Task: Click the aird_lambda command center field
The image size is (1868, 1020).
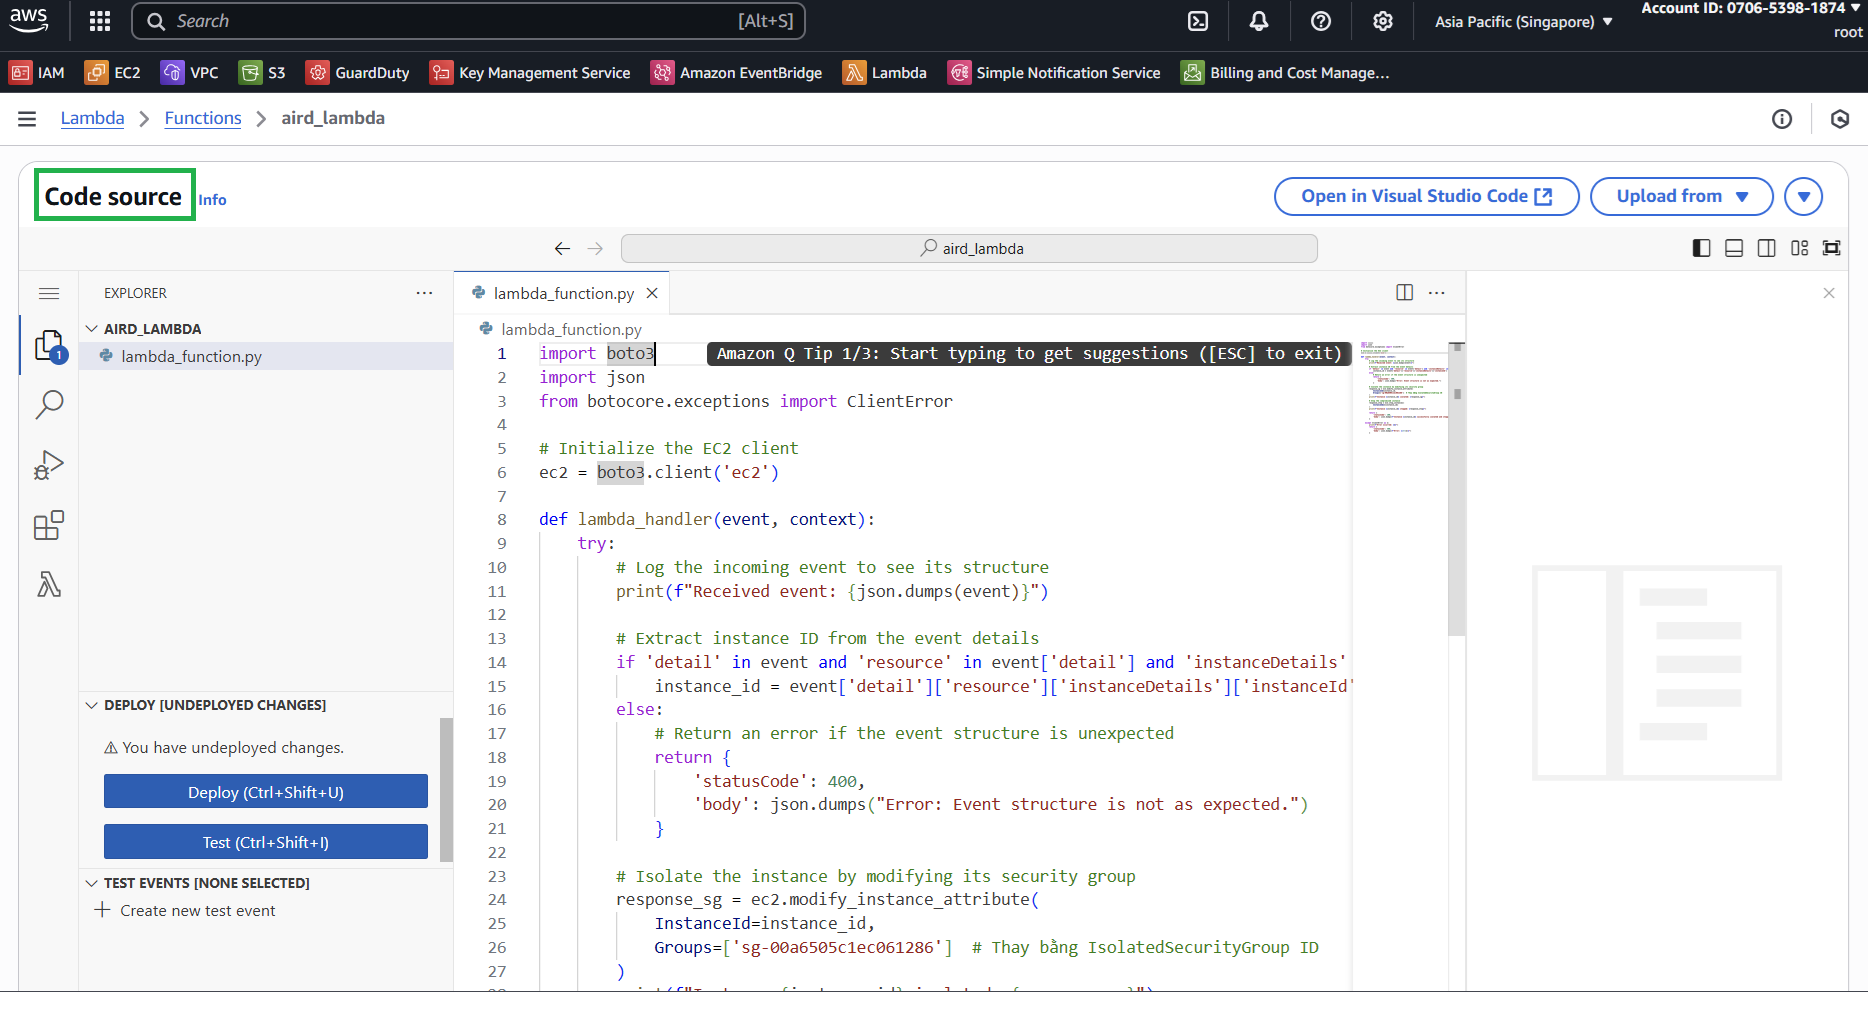Action: [x=969, y=248]
